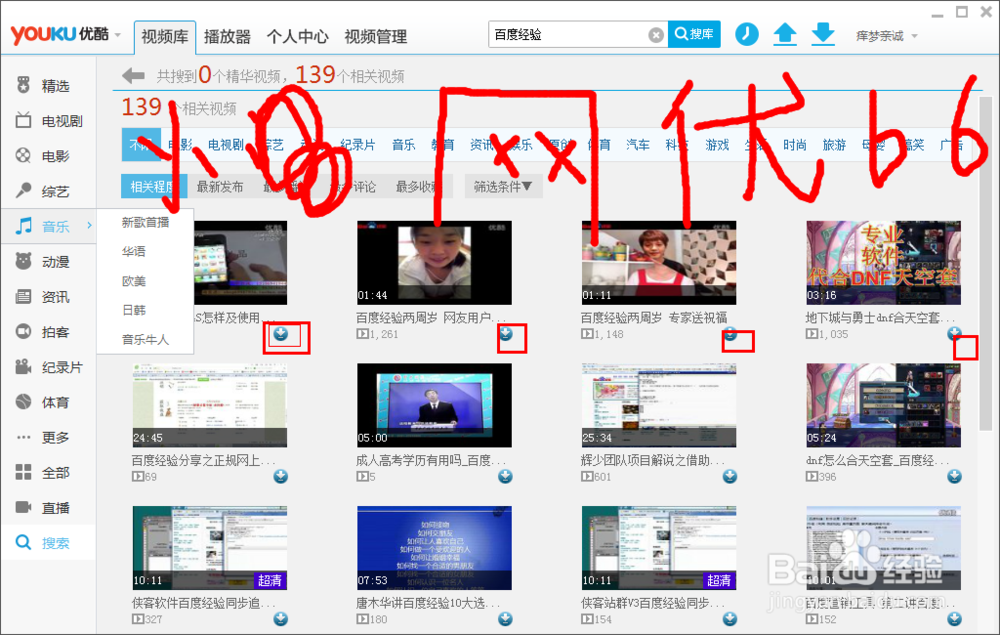Viewport: 1000px width, 635px height.
Task: Open 唐木华讲百度经验10大选 video title
Action: [x=430, y=602]
